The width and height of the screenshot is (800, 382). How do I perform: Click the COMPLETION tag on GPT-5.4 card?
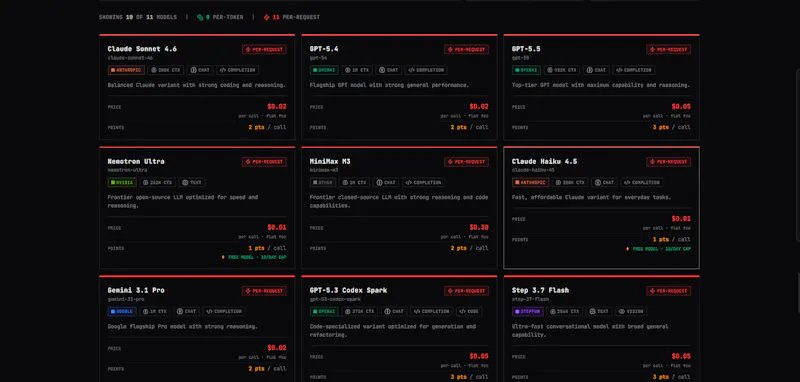pyautogui.click(x=426, y=70)
